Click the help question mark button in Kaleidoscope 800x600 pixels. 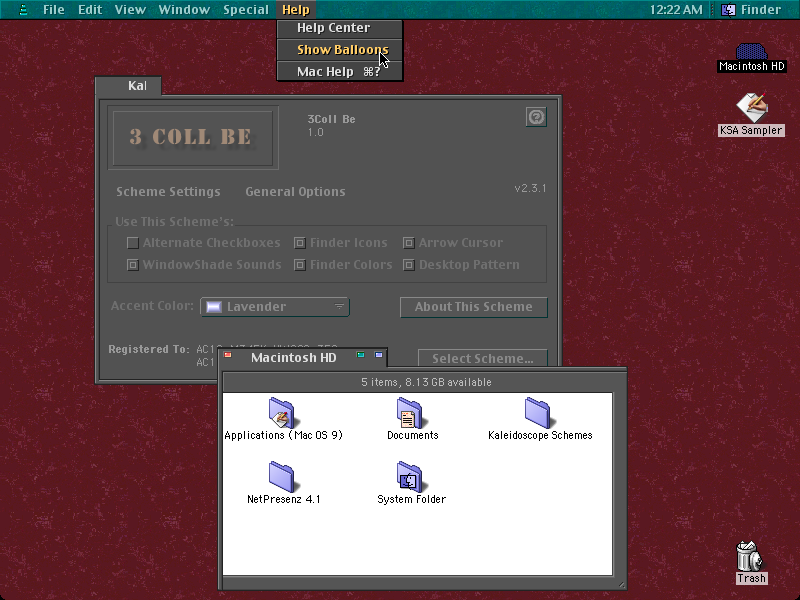point(536,117)
